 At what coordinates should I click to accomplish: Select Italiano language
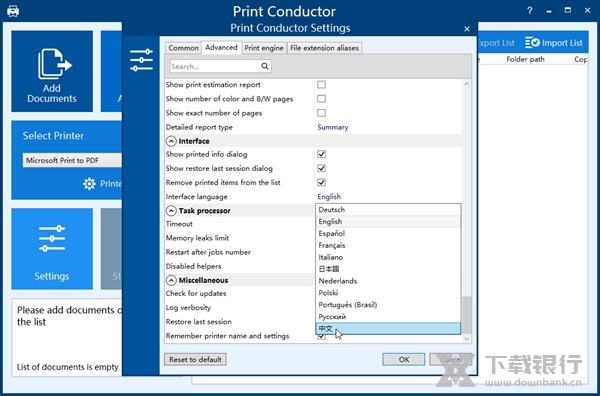388,257
